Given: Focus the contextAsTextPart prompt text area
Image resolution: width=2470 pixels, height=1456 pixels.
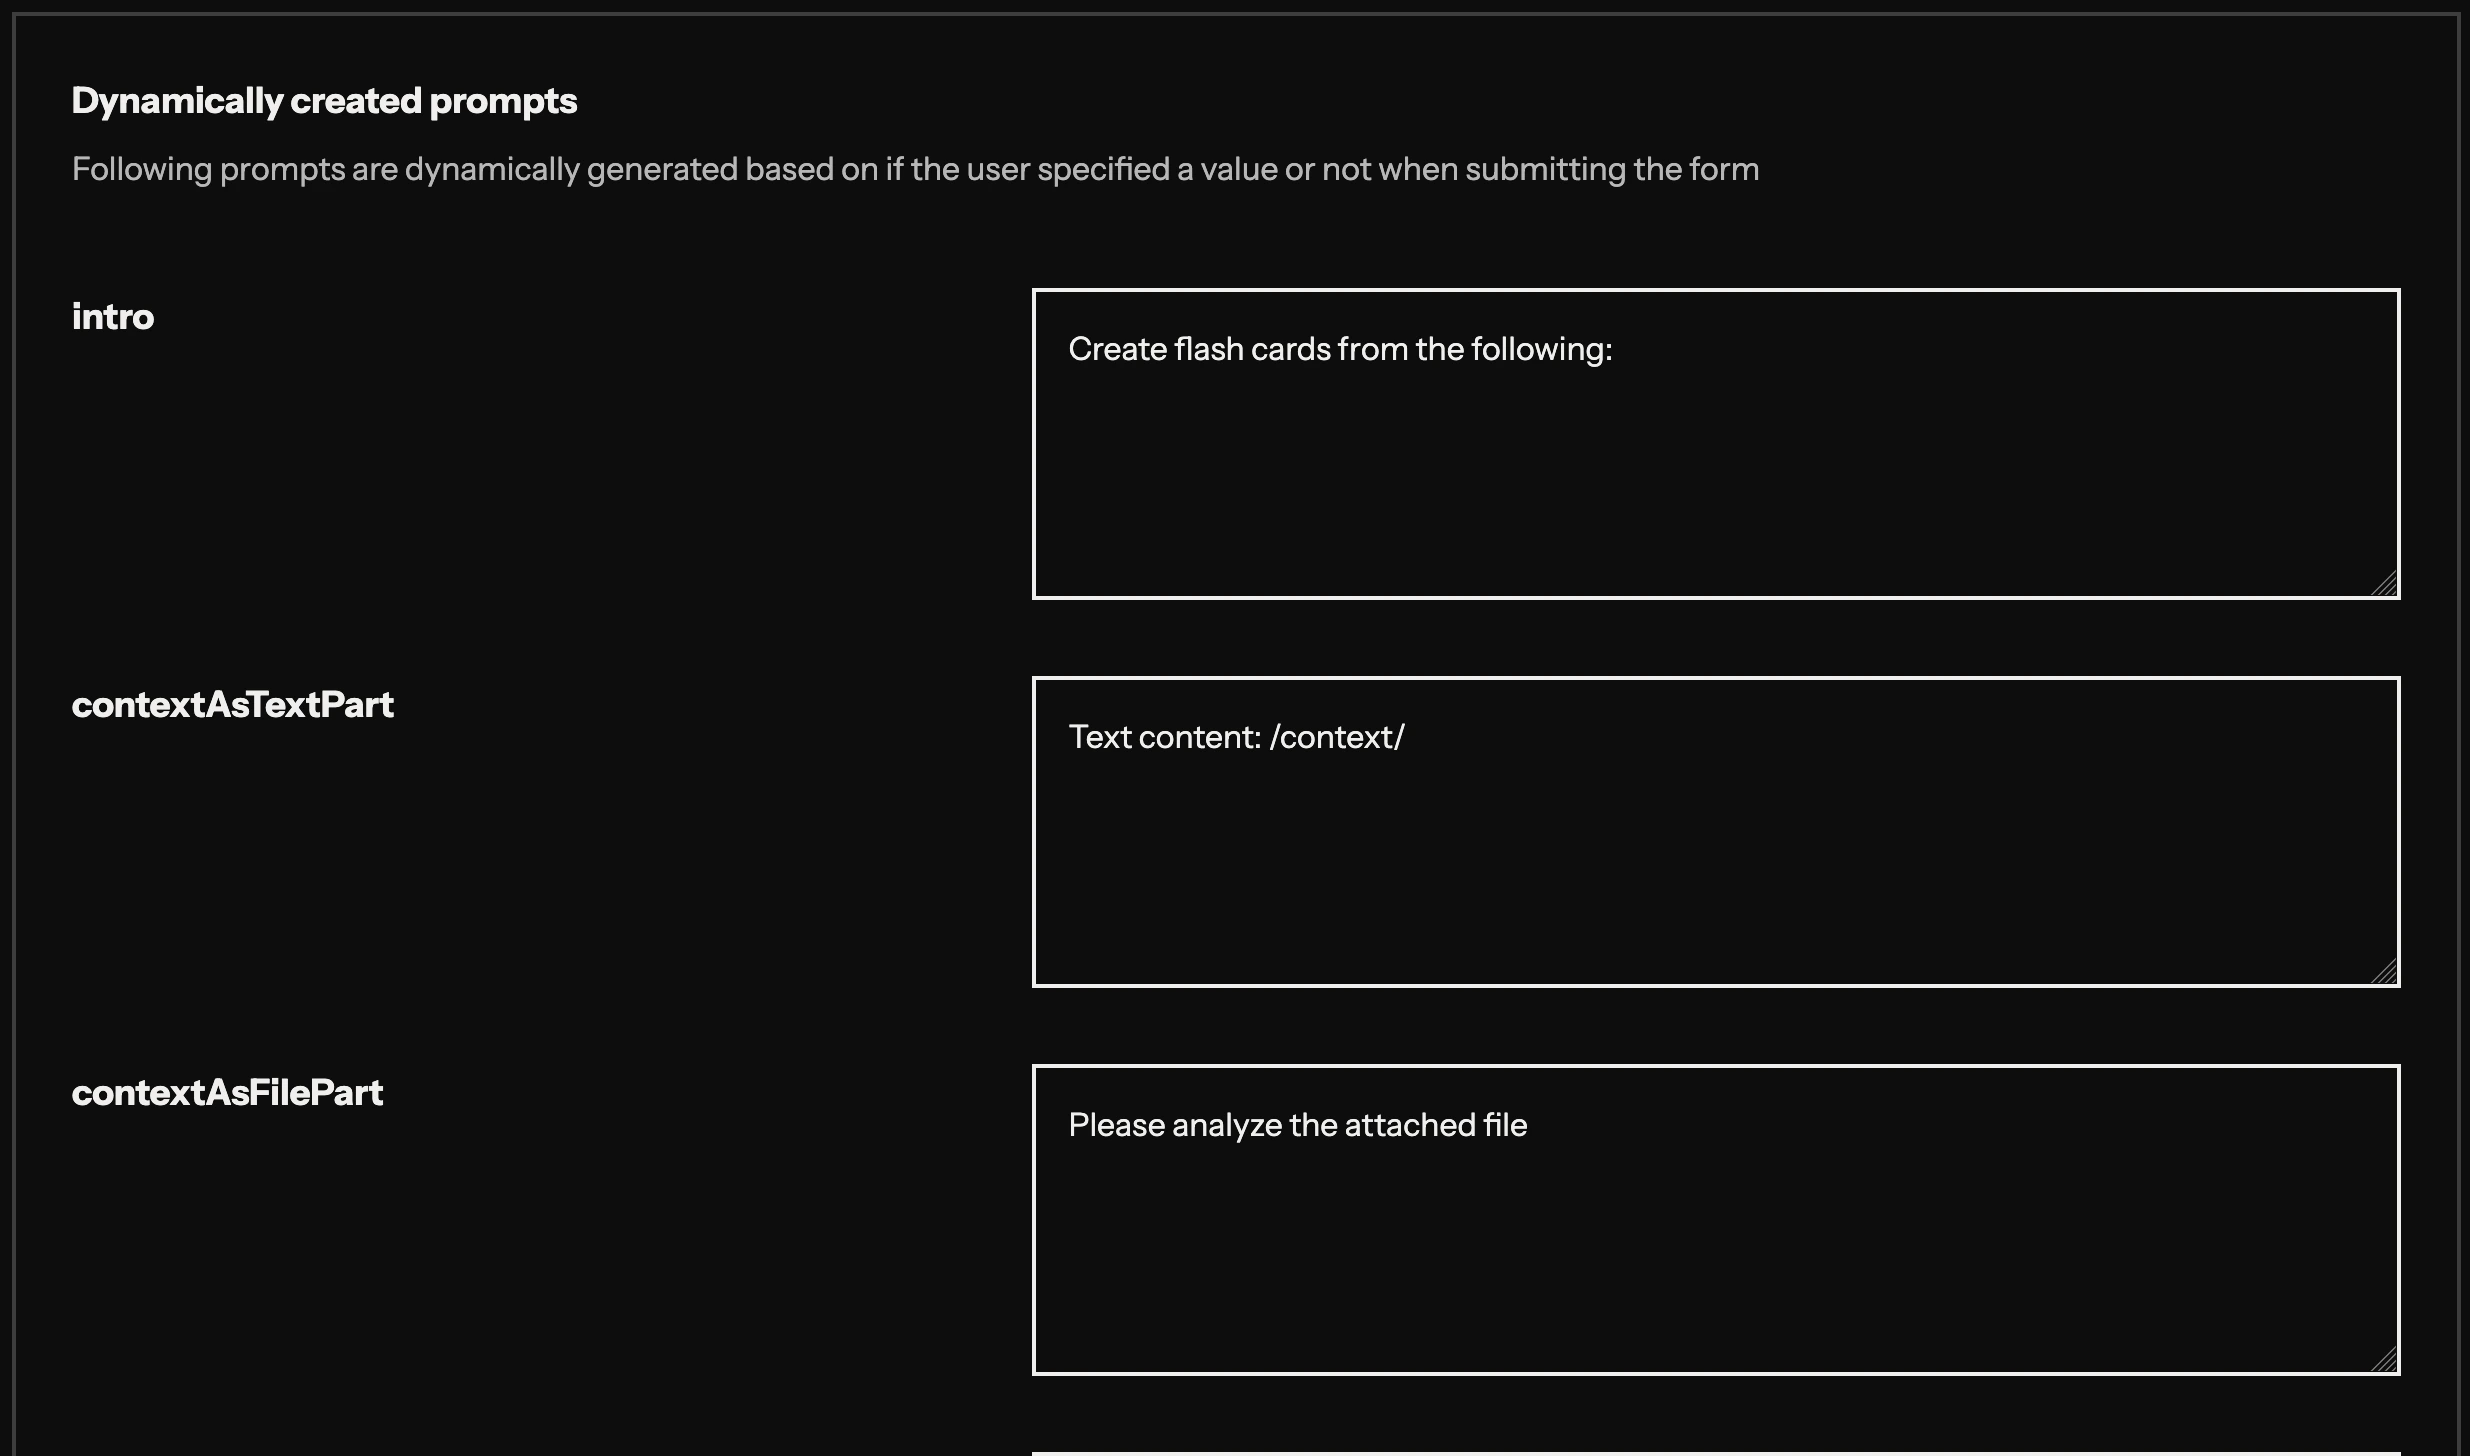Looking at the screenshot, I should point(1715,858).
